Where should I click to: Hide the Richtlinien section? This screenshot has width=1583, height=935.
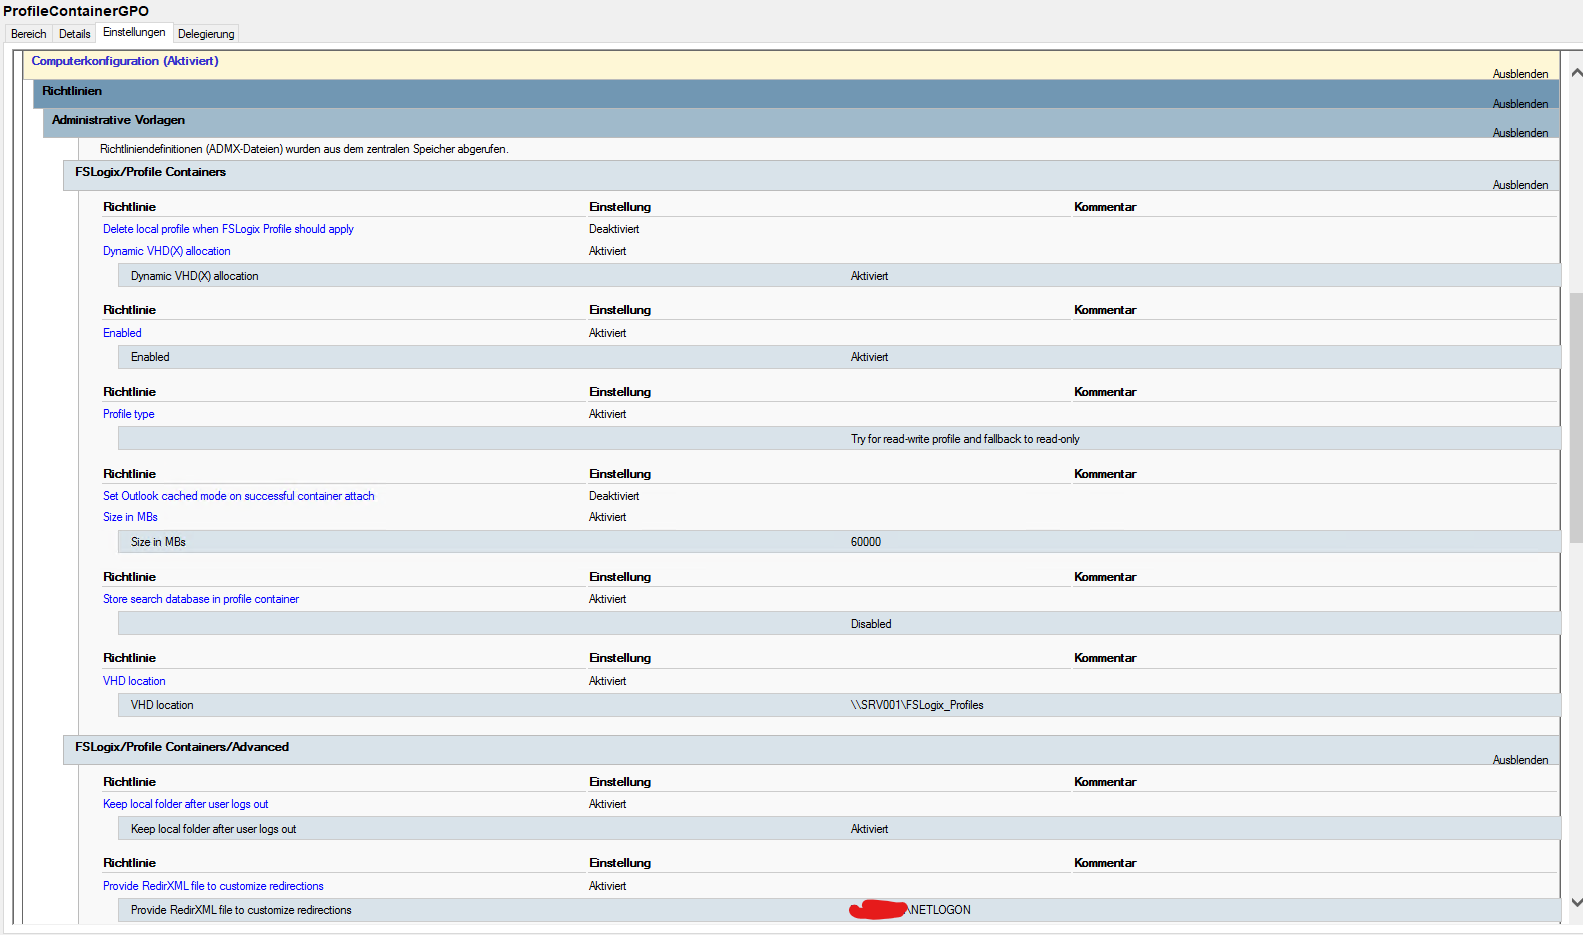click(1519, 104)
